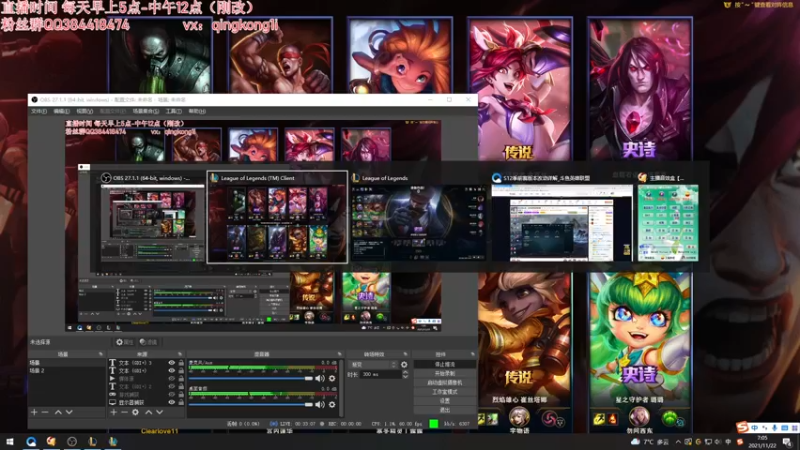Add a new scene with plus icon
This screenshot has width=800, height=450.
(34, 412)
